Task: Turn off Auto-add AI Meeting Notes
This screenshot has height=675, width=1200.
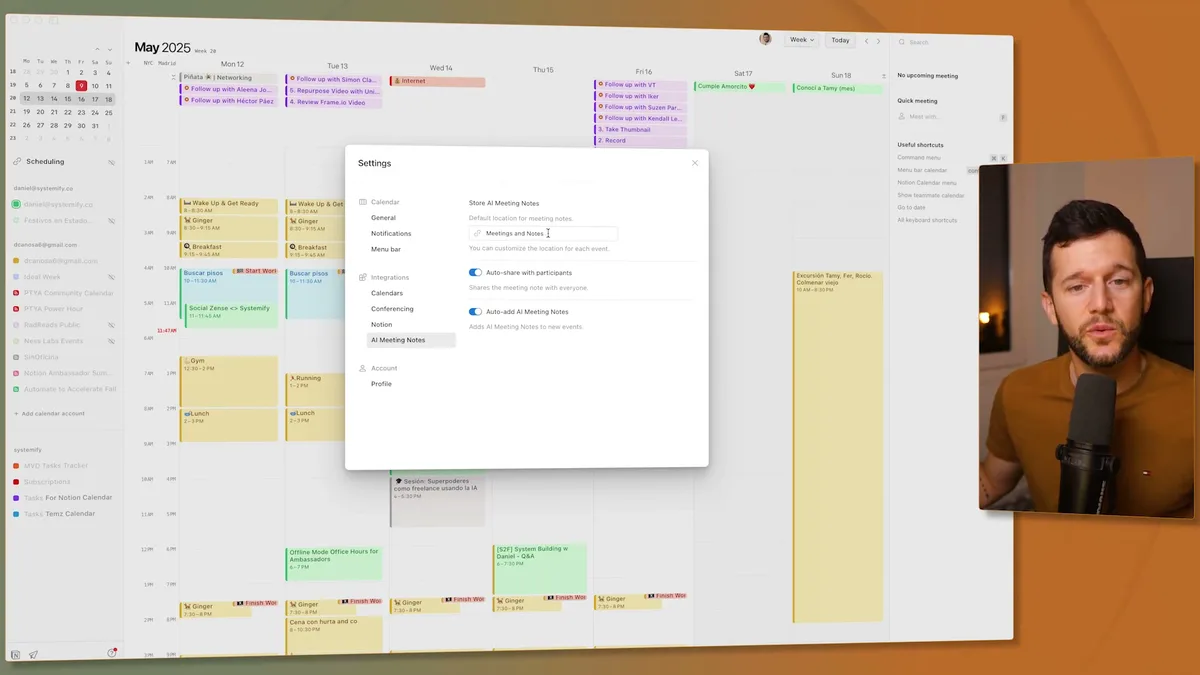Action: tap(476, 311)
